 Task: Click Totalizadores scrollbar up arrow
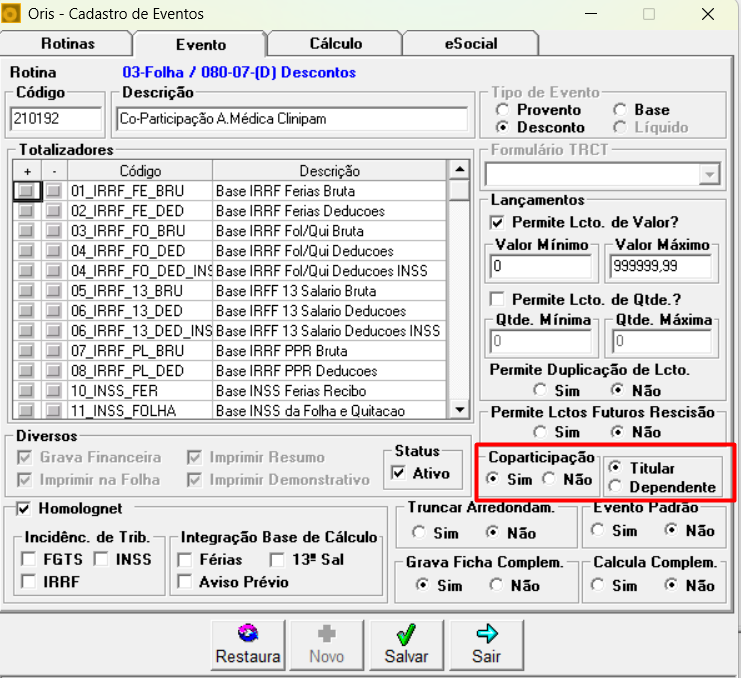click(x=459, y=170)
